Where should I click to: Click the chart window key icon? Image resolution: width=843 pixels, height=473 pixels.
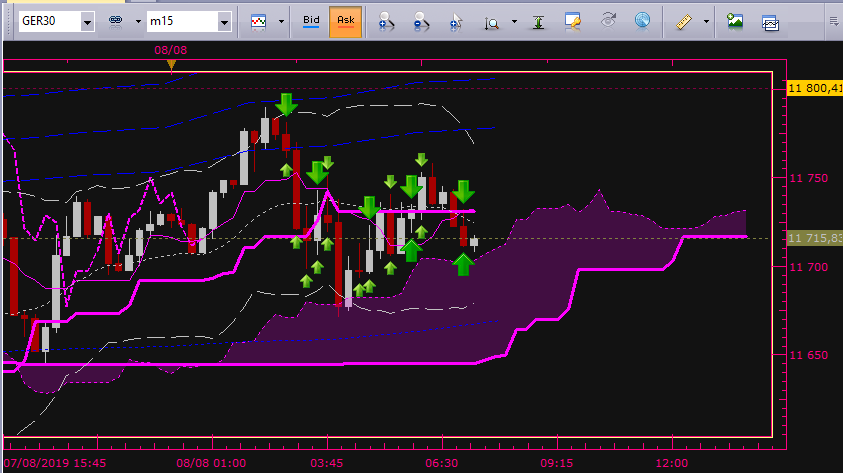pyautogui.click(x=573, y=22)
